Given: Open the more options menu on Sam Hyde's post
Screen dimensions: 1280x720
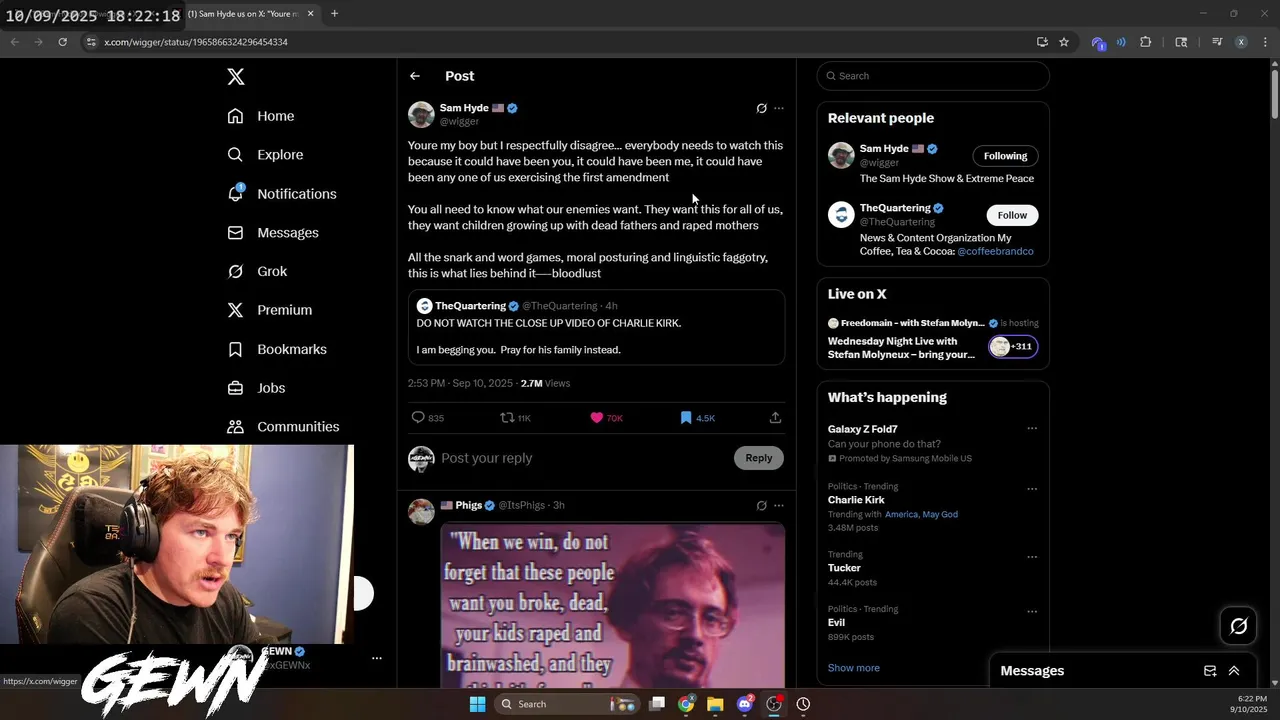Looking at the screenshot, I should (x=779, y=108).
